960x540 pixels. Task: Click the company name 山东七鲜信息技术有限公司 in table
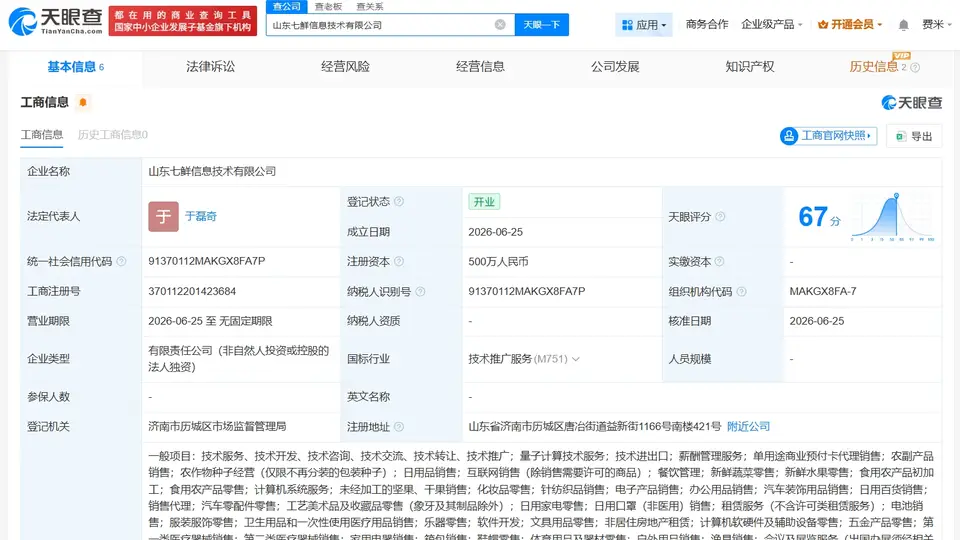[212, 171]
